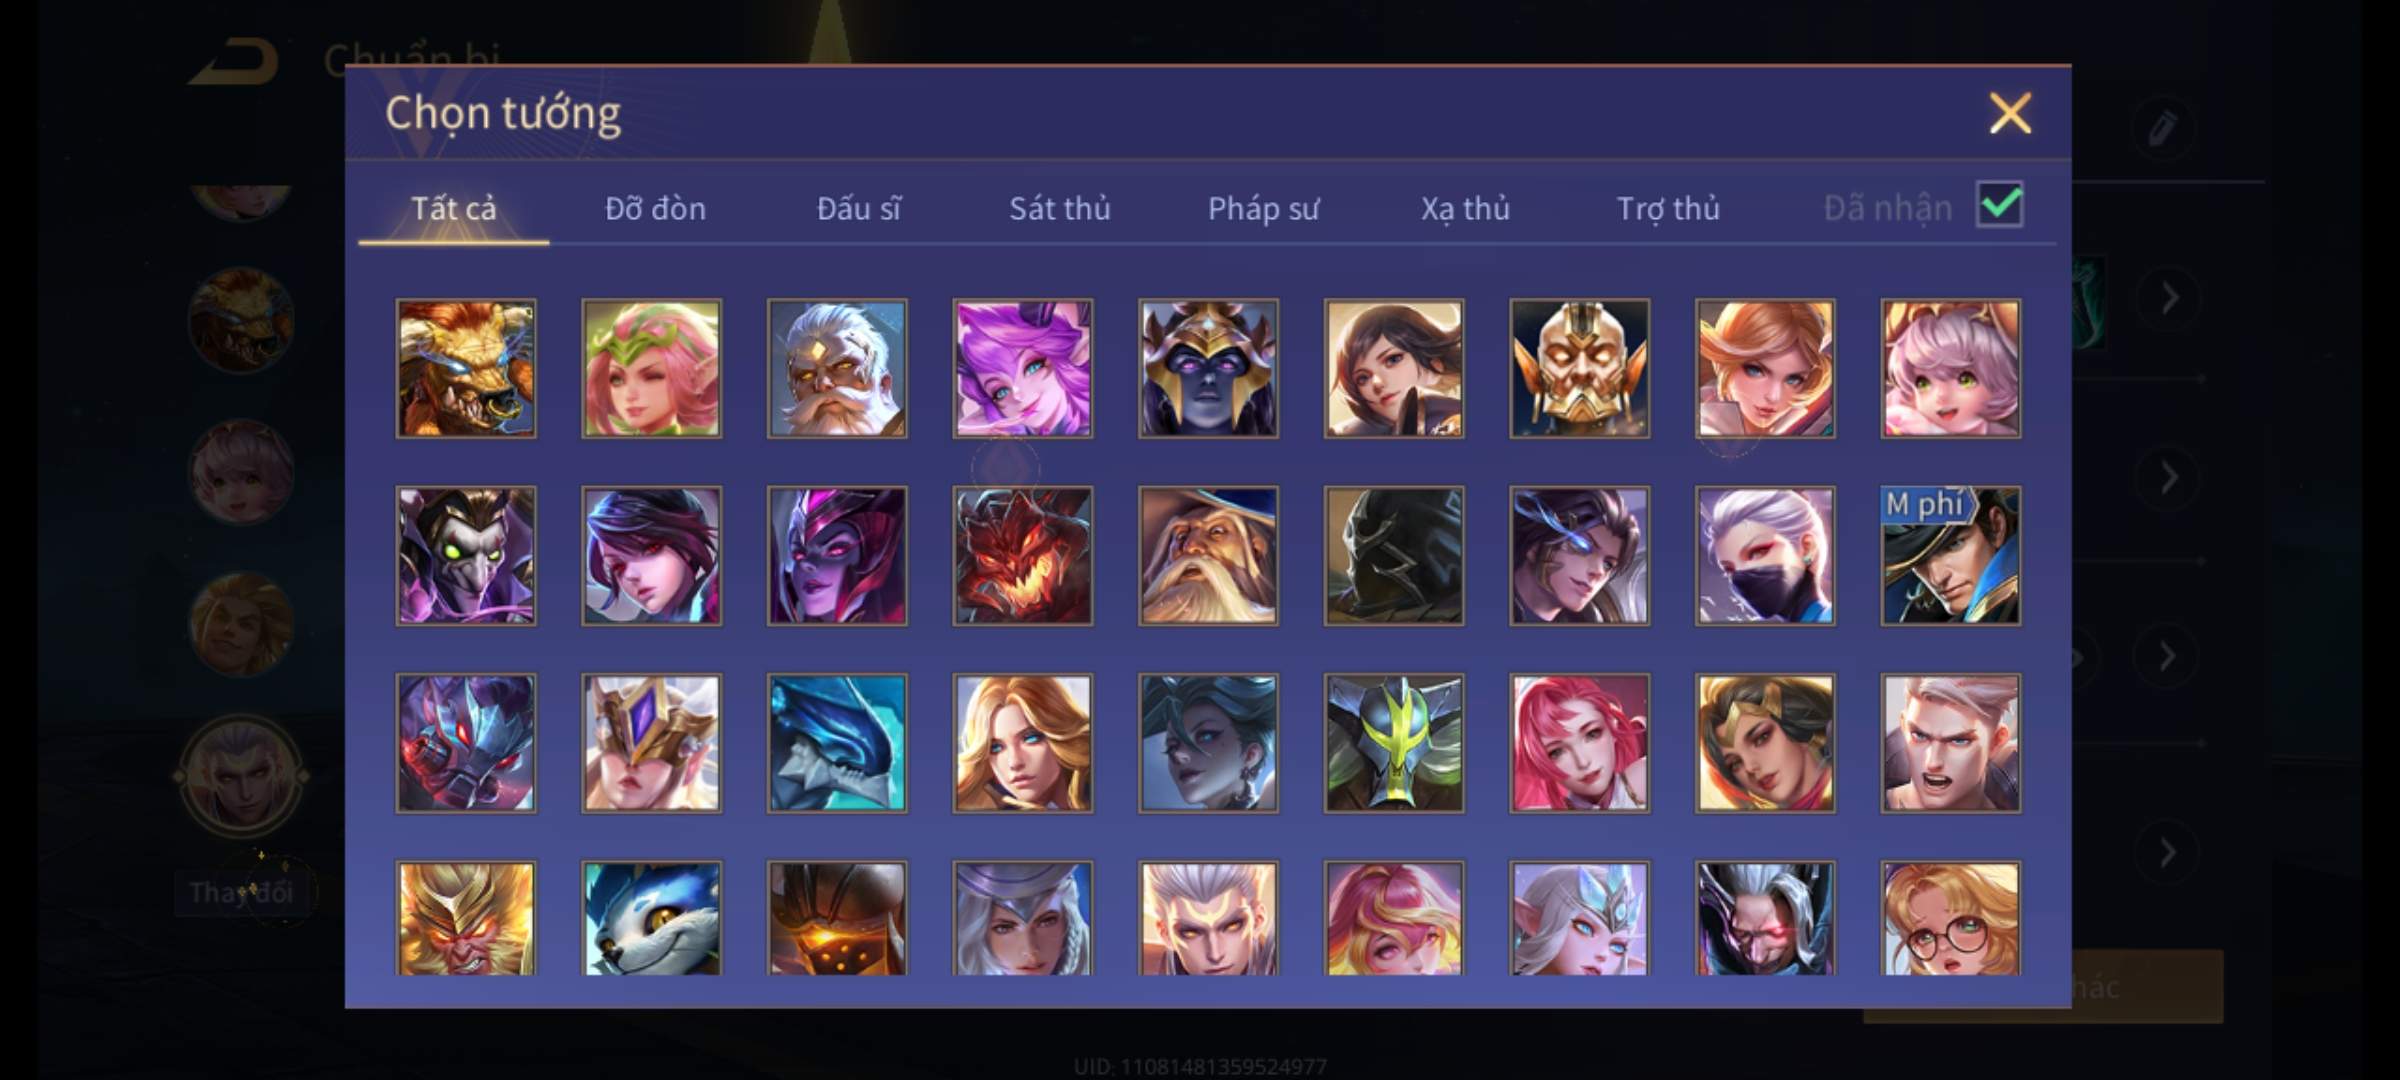Select the golden monkey king hero portrait
The image size is (2400, 1080).
pyautogui.click(x=466, y=918)
